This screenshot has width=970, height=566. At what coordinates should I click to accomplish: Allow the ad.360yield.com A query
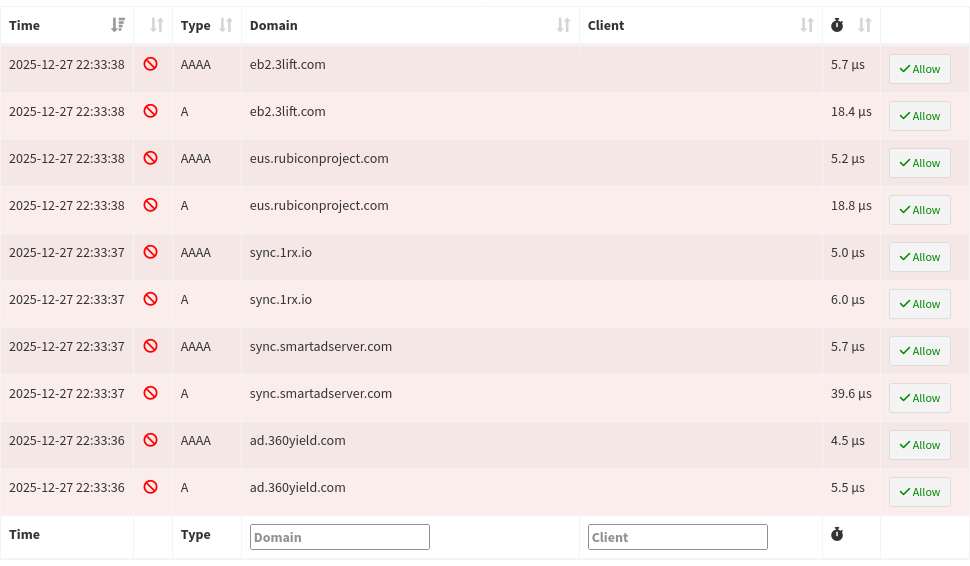click(x=919, y=492)
